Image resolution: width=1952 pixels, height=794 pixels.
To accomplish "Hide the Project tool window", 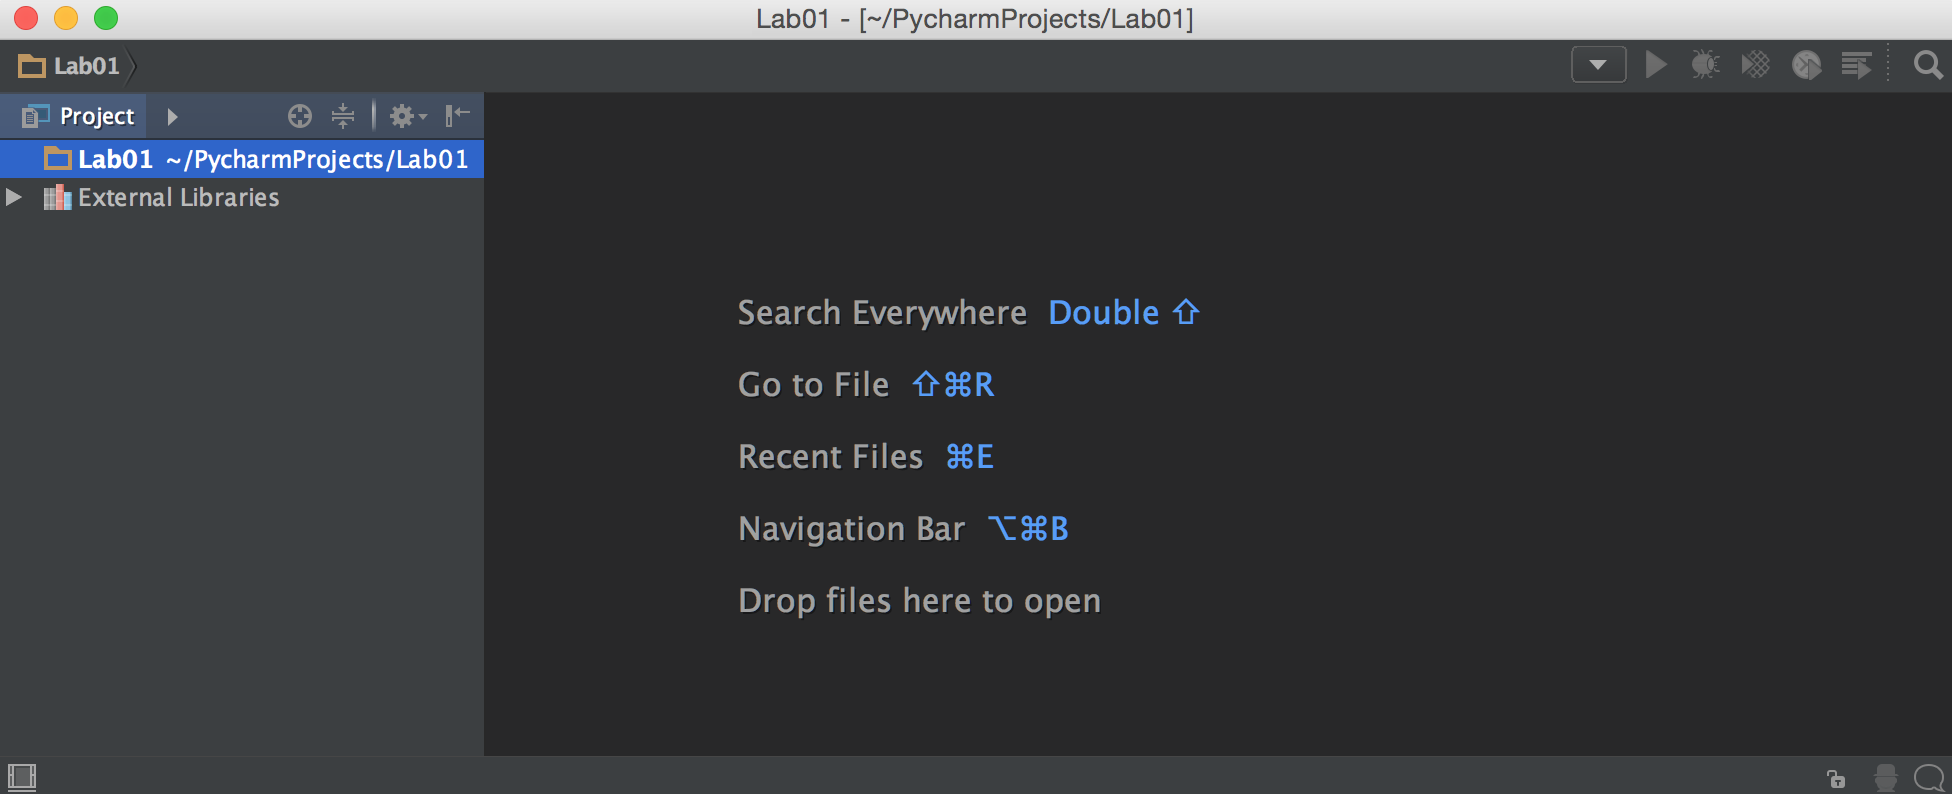I will point(457,116).
